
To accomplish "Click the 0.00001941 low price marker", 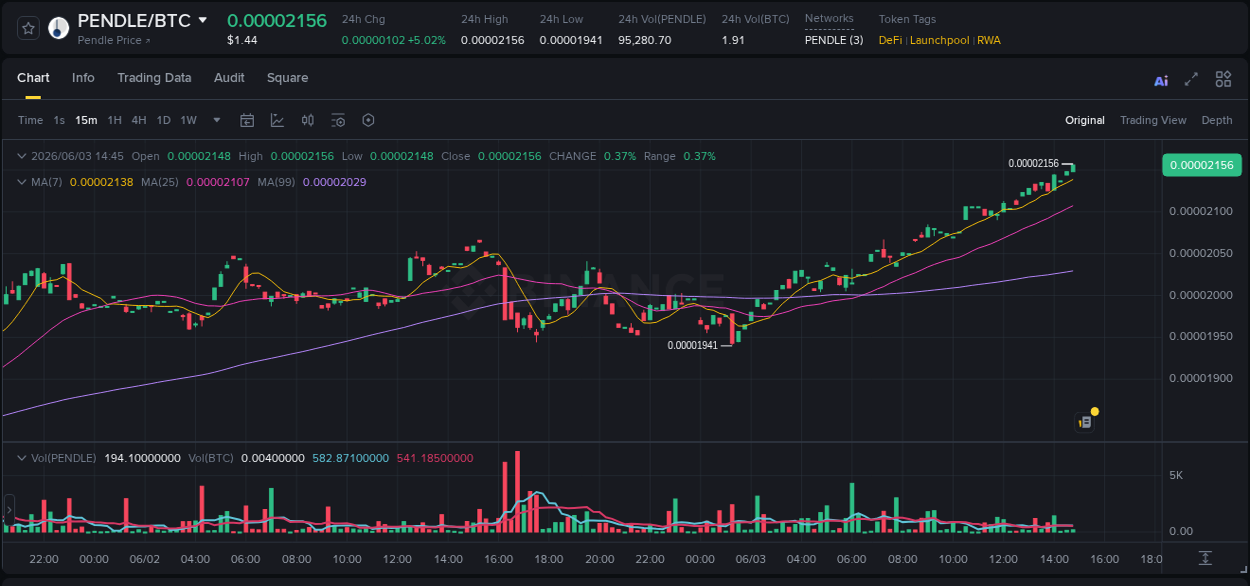I will (x=693, y=345).
